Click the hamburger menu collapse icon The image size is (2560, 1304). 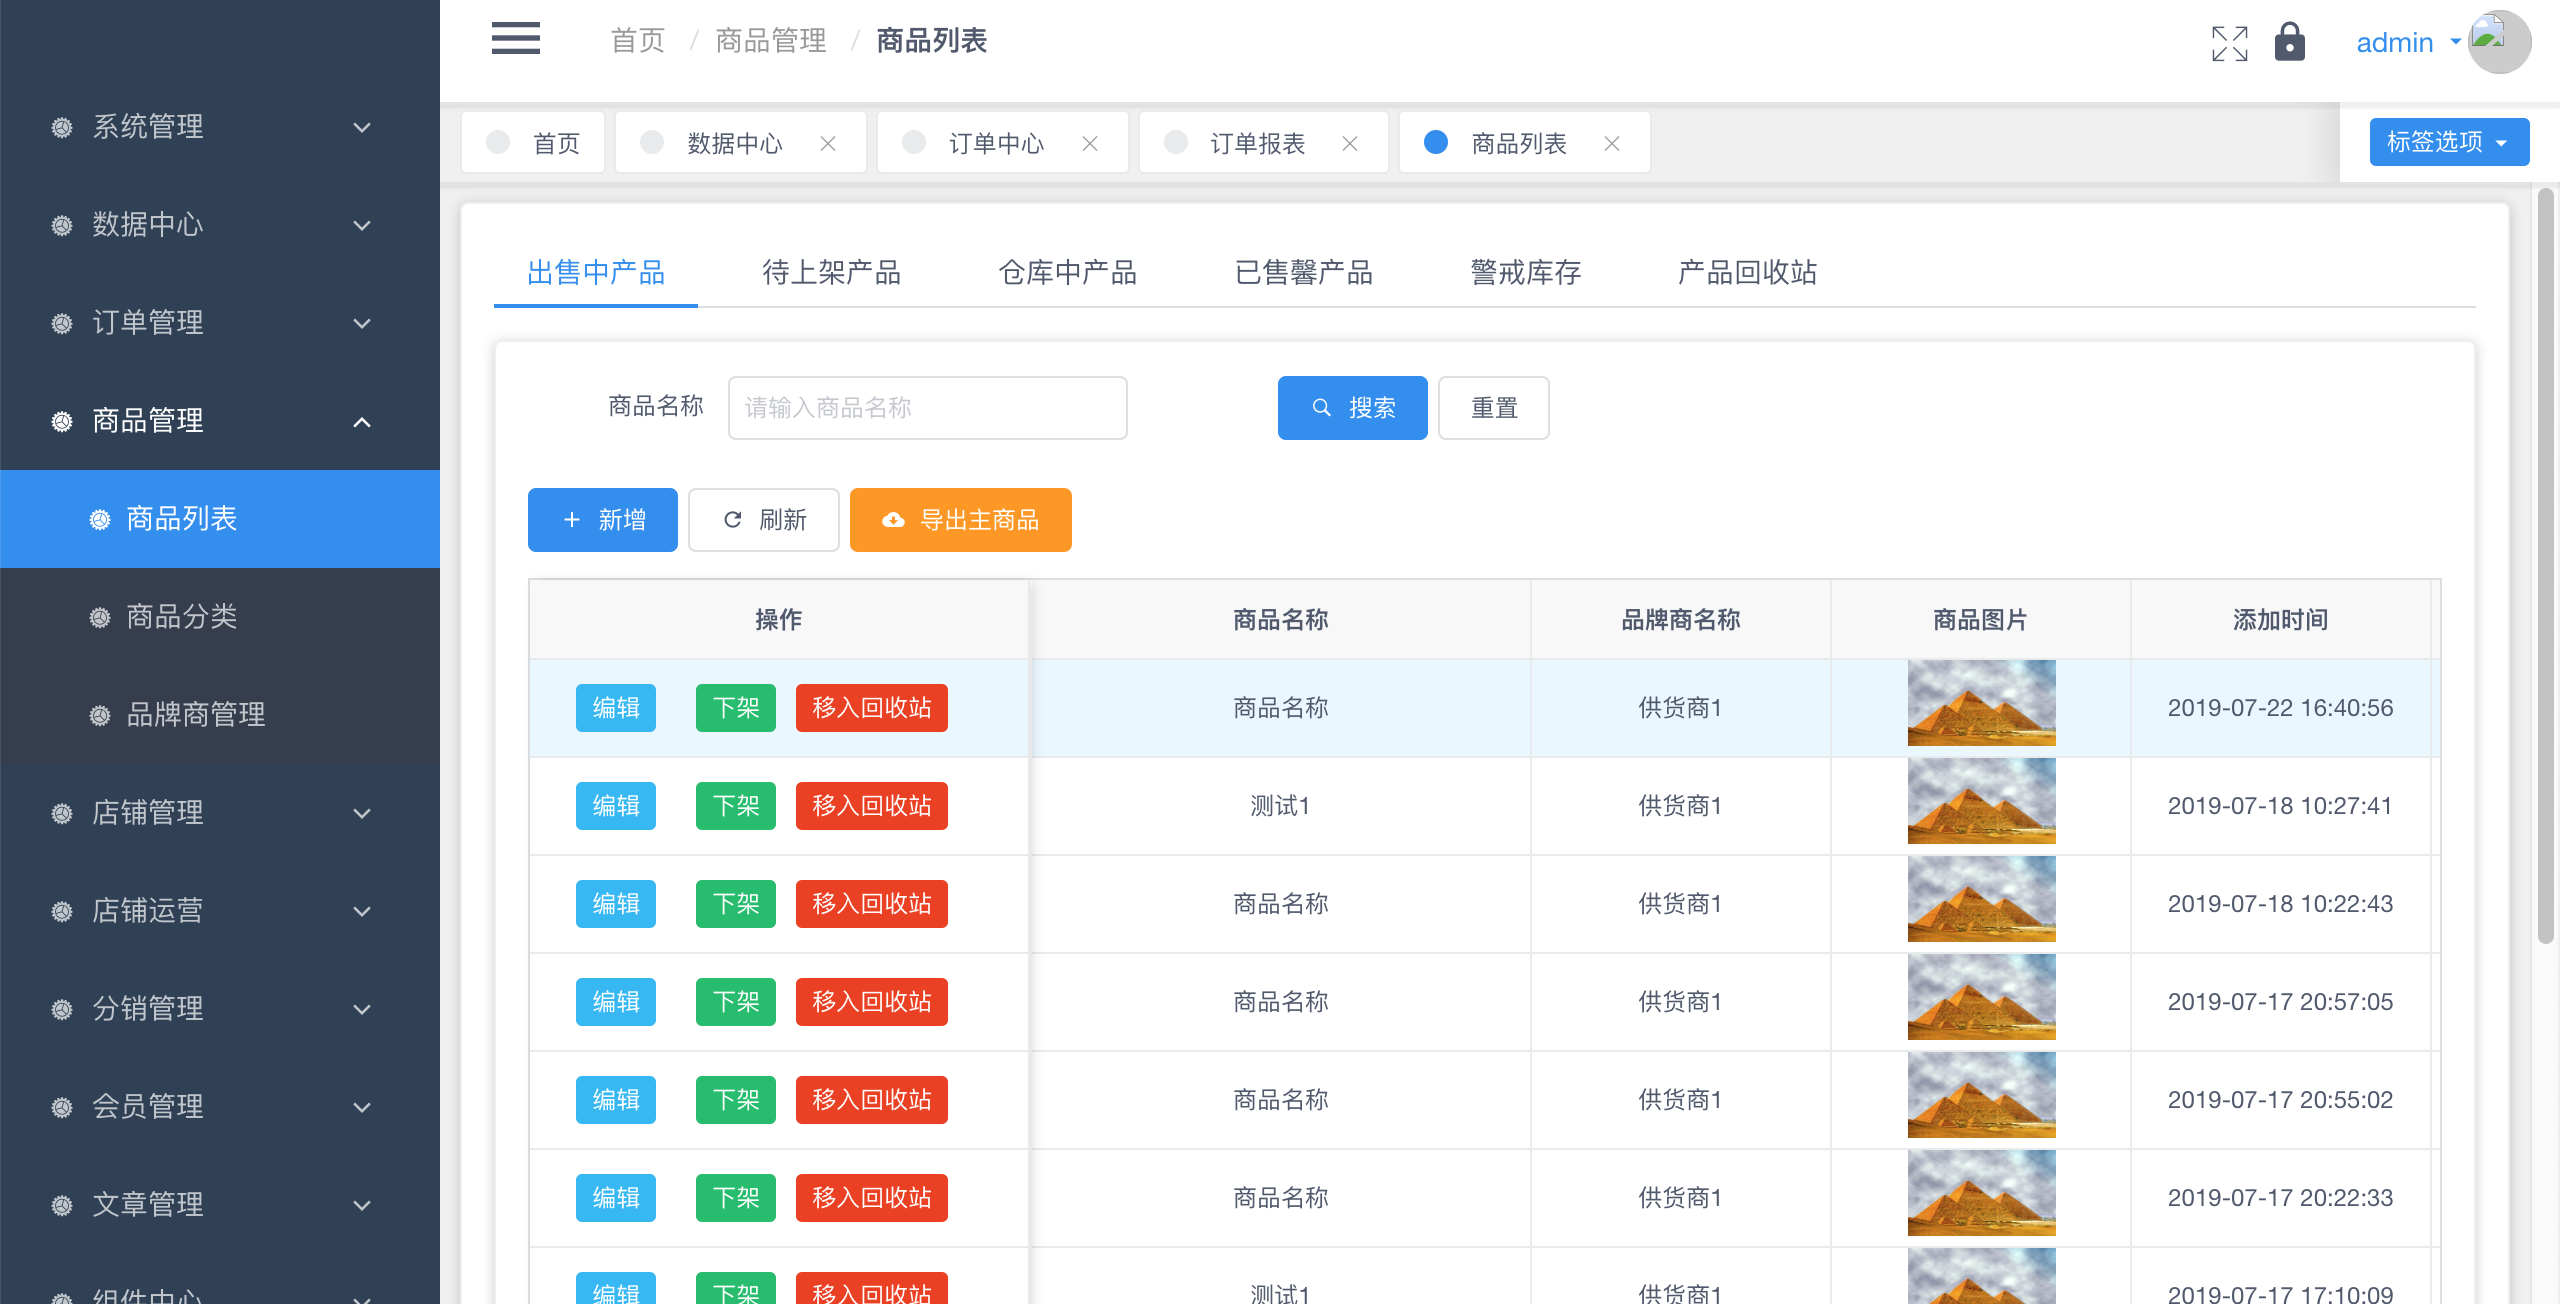pos(515,39)
